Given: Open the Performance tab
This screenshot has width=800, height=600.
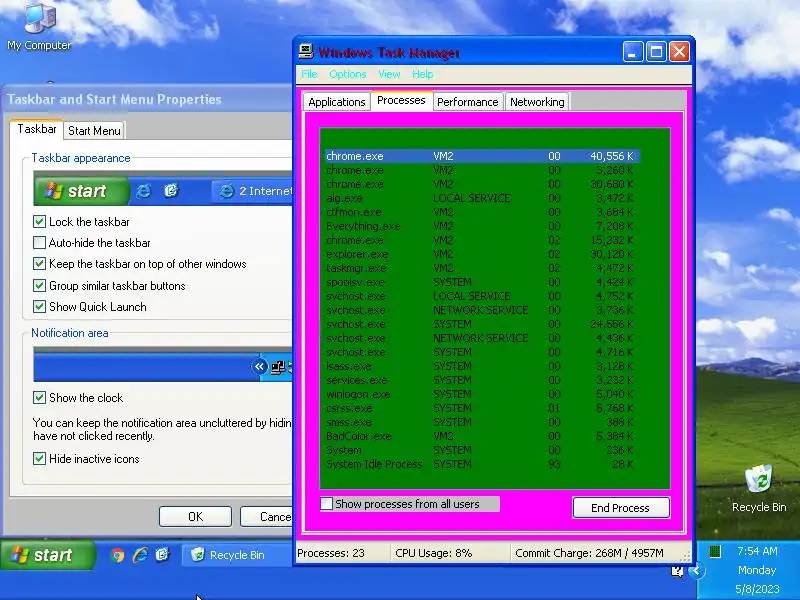Looking at the screenshot, I should (468, 102).
